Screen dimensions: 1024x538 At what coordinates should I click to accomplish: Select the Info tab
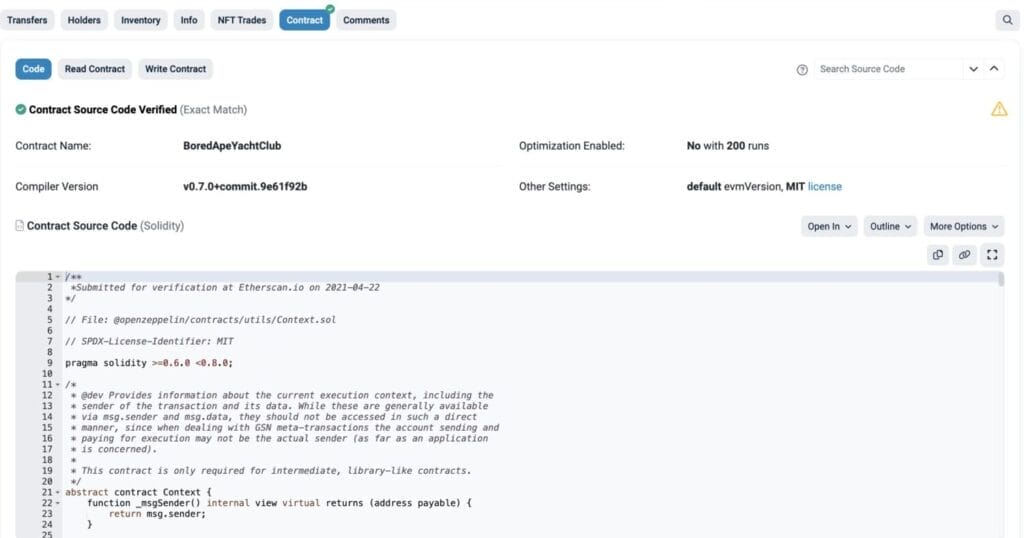tap(189, 20)
